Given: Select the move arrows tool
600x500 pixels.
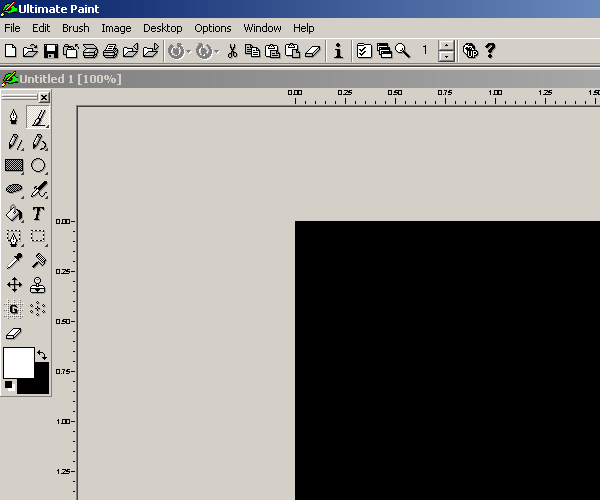Looking at the screenshot, I should [14, 285].
